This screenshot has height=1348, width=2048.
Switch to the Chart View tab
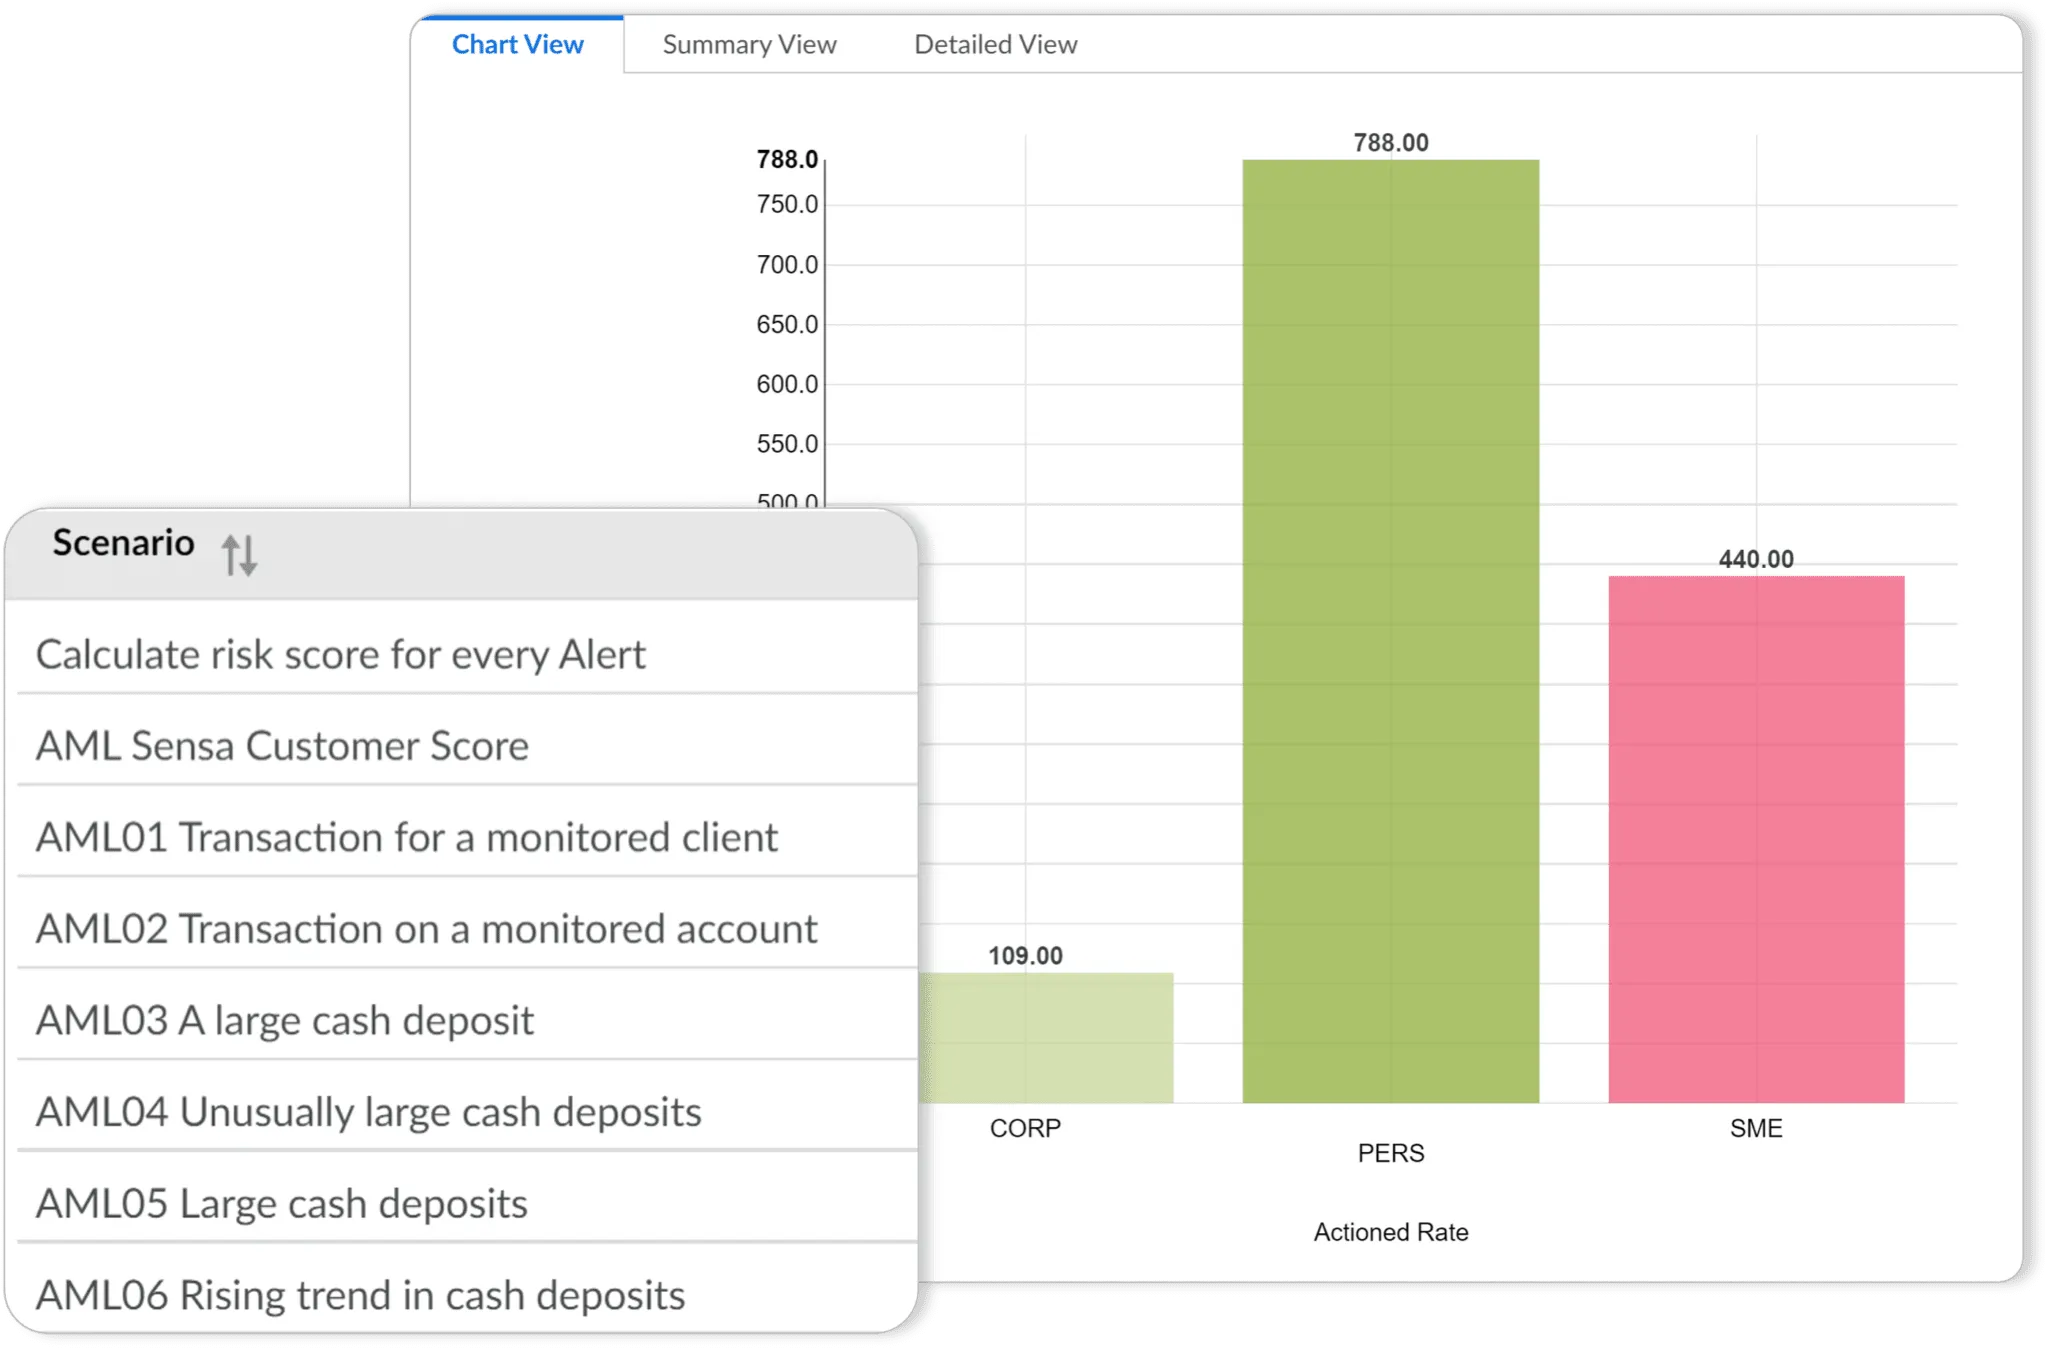click(x=517, y=45)
